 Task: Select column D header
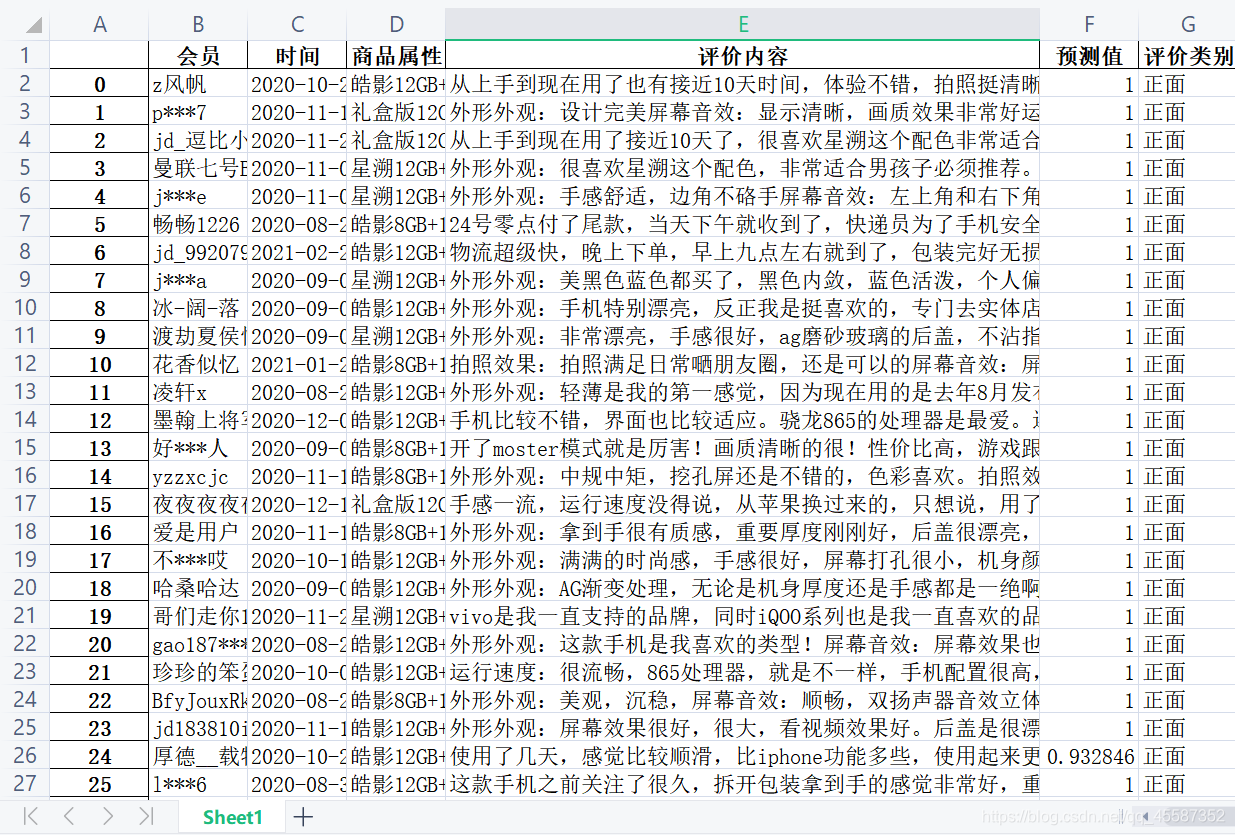tap(396, 25)
